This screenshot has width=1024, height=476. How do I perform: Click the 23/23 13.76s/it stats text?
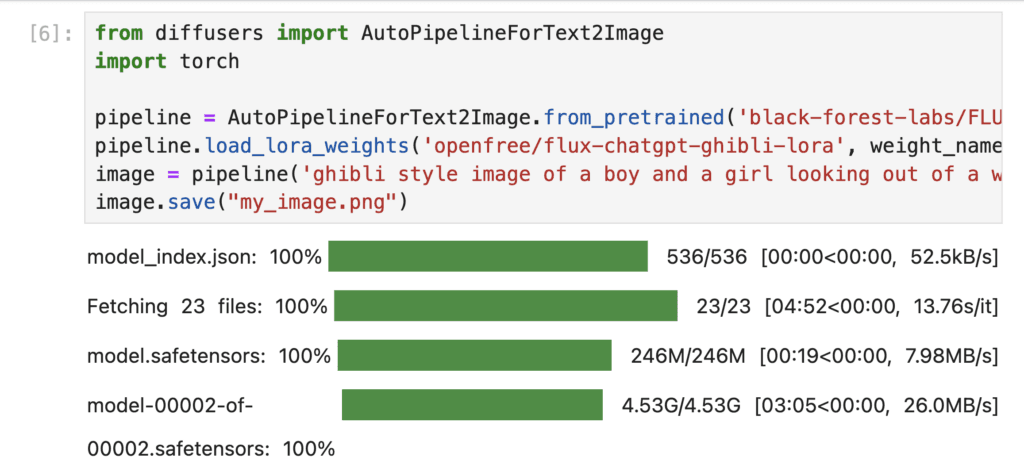pyautogui.click(x=848, y=307)
